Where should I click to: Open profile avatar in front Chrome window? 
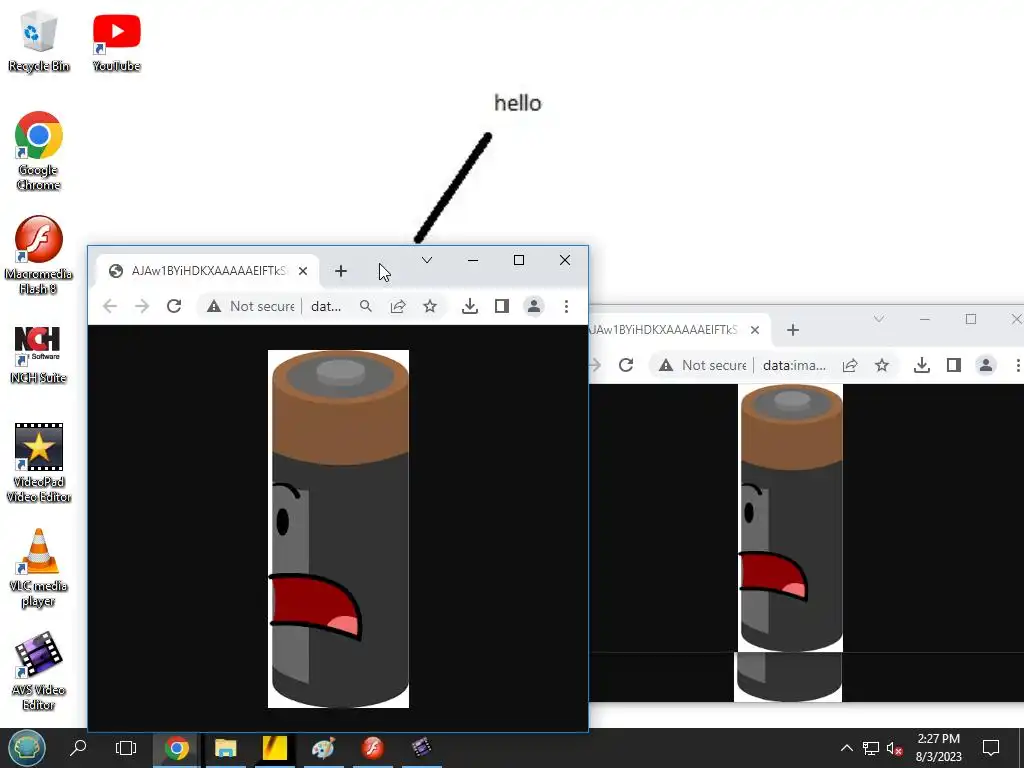tap(534, 306)
